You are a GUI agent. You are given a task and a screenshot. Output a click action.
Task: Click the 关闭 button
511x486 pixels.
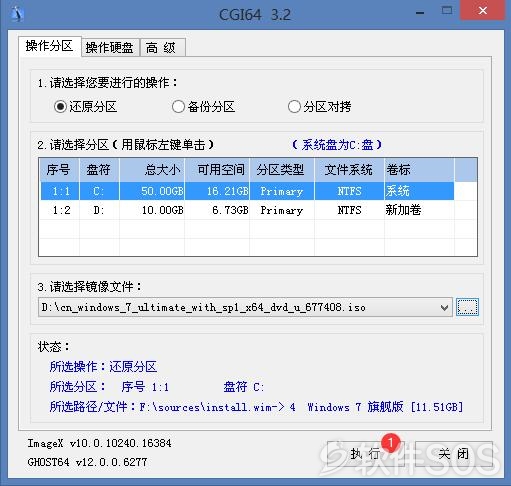(x=454, y=454)
